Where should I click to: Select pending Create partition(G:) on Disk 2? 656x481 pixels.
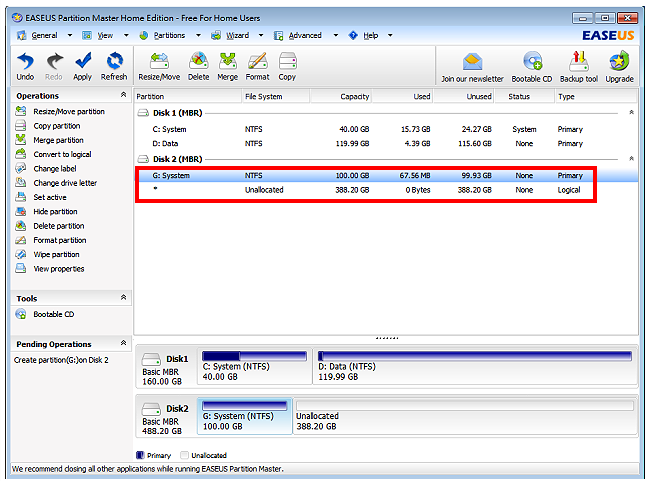pos(61,360)
